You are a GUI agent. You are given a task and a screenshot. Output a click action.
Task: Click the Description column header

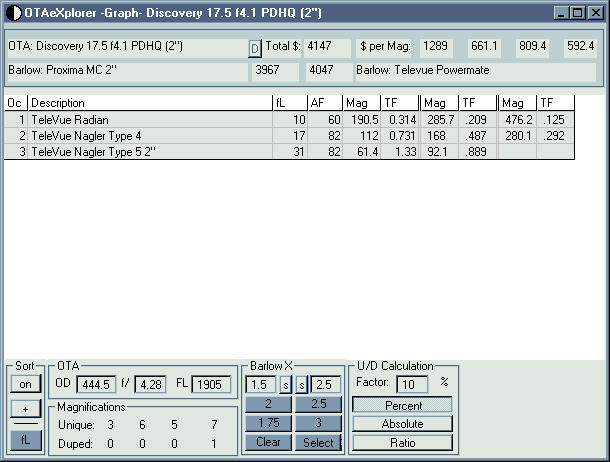click(x=150, y=103)
